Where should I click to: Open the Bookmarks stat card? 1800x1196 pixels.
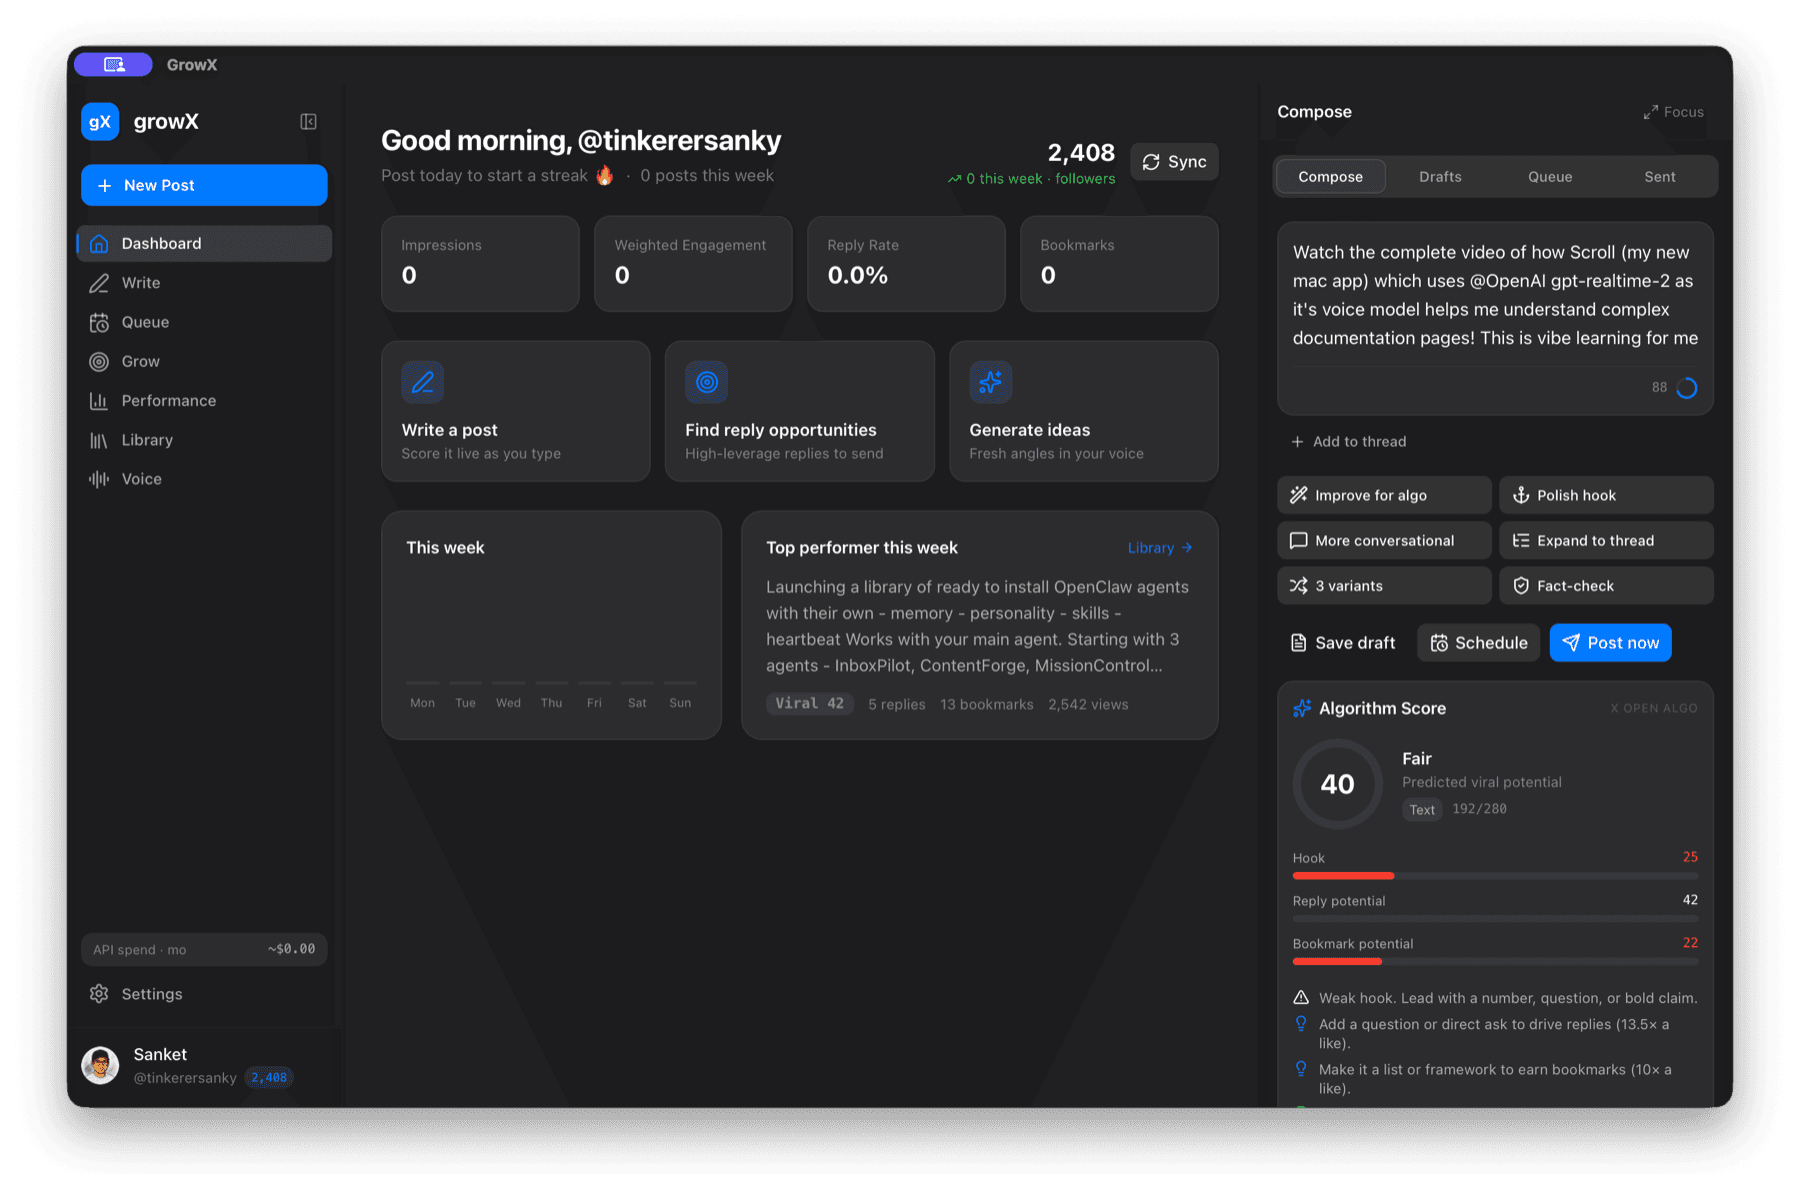[1119, 264]
